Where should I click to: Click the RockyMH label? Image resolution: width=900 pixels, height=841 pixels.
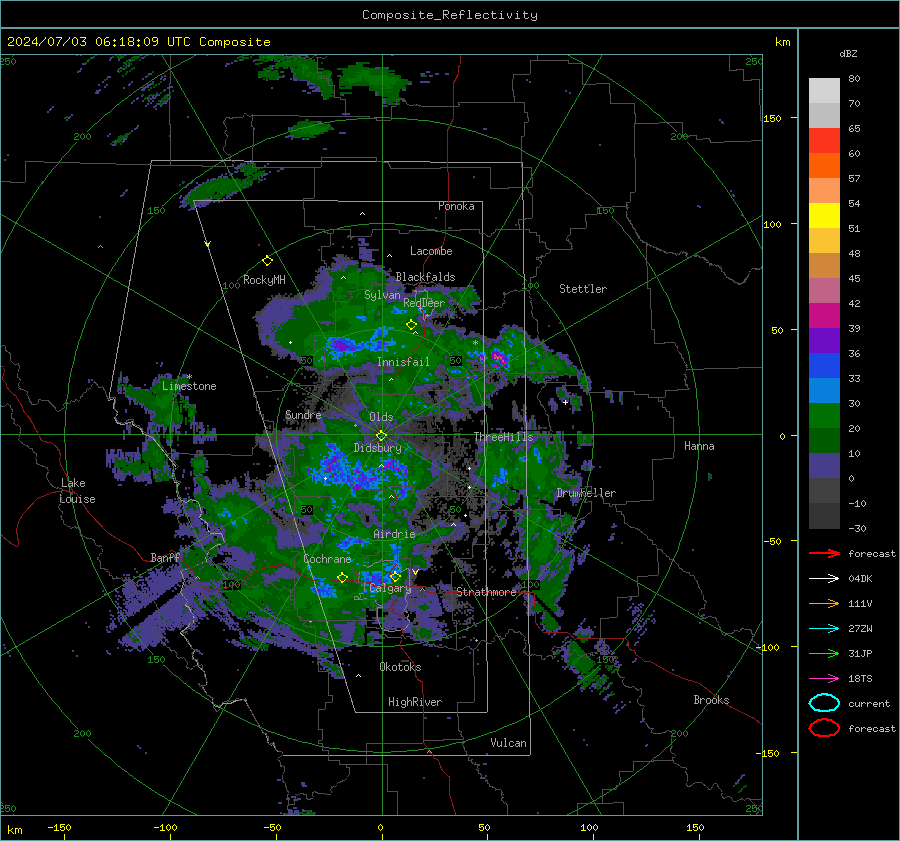pos(264,280)
